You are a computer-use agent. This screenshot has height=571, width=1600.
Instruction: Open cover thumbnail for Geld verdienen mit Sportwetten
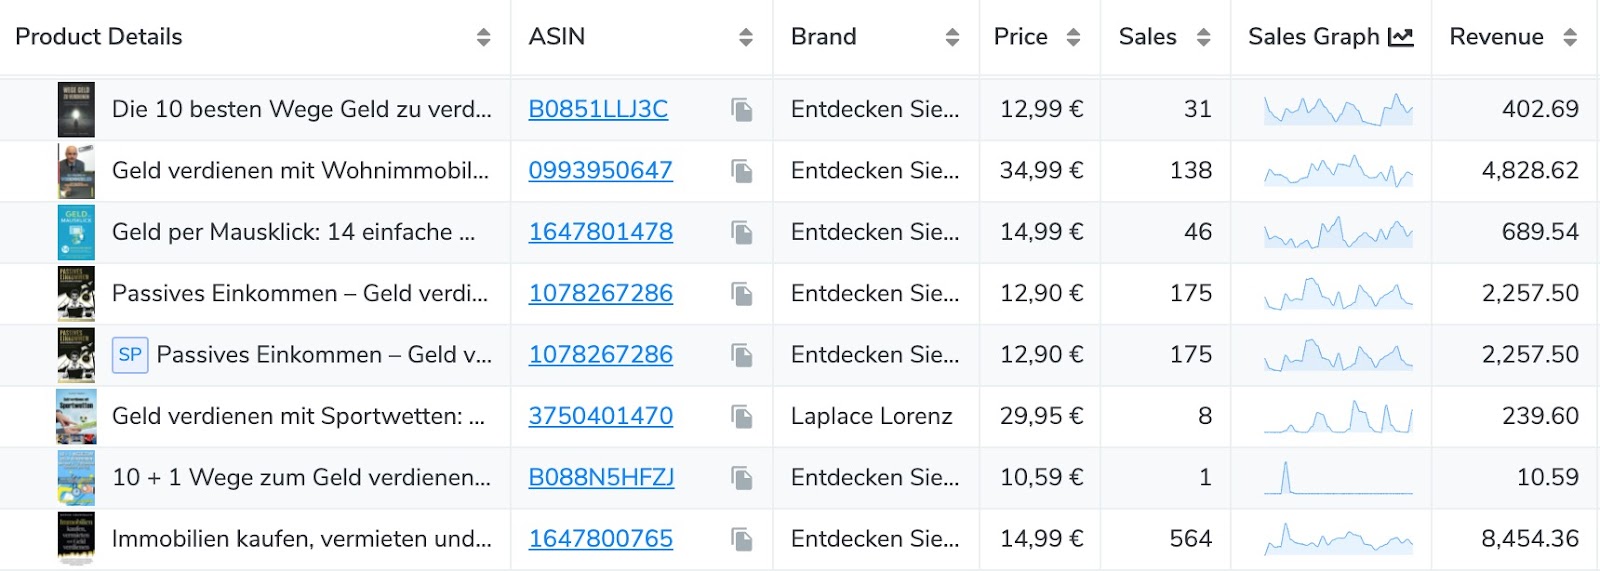[x=77, y=416]
